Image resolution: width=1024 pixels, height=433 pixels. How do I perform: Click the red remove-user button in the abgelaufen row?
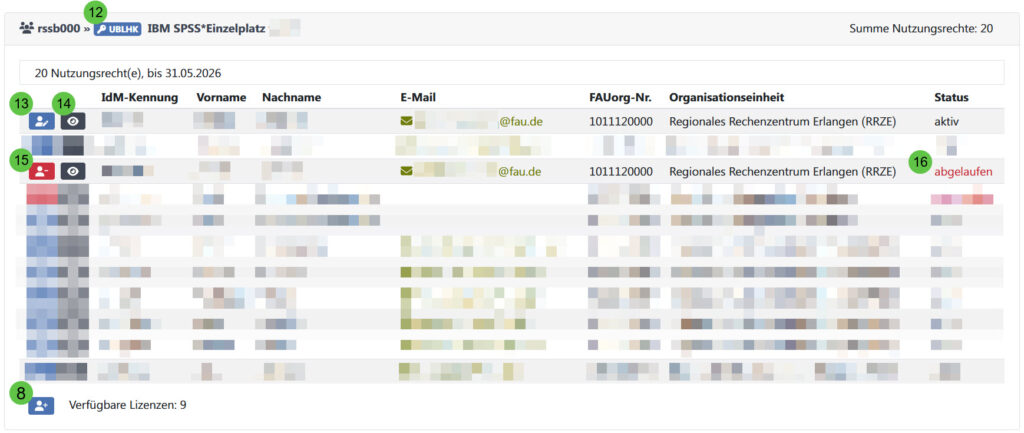(41, 171)
